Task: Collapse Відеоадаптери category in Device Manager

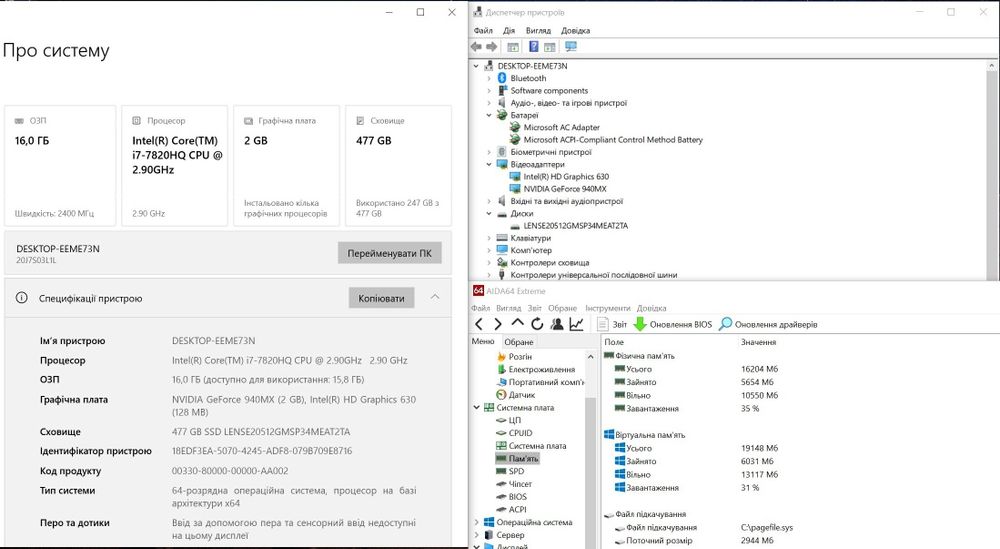Action: pyautogui.click(x=489, y=165)
